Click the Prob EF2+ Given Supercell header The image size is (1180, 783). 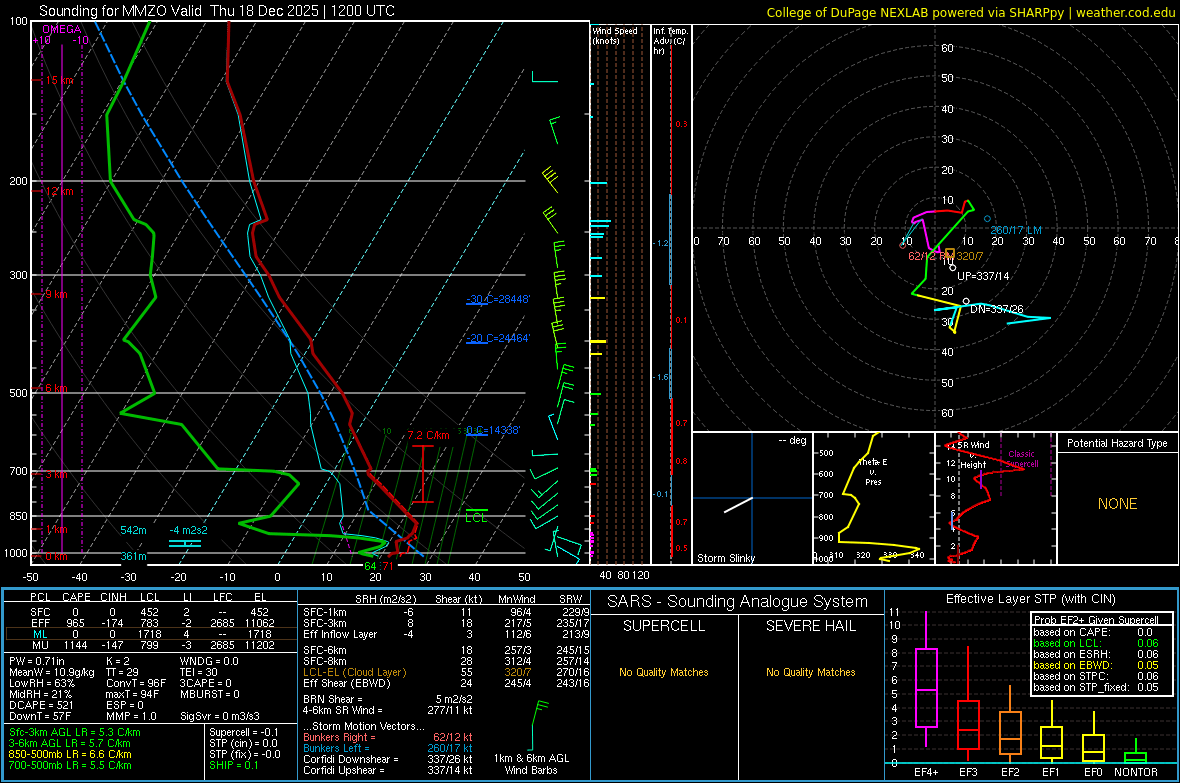tap(1096, 620)
